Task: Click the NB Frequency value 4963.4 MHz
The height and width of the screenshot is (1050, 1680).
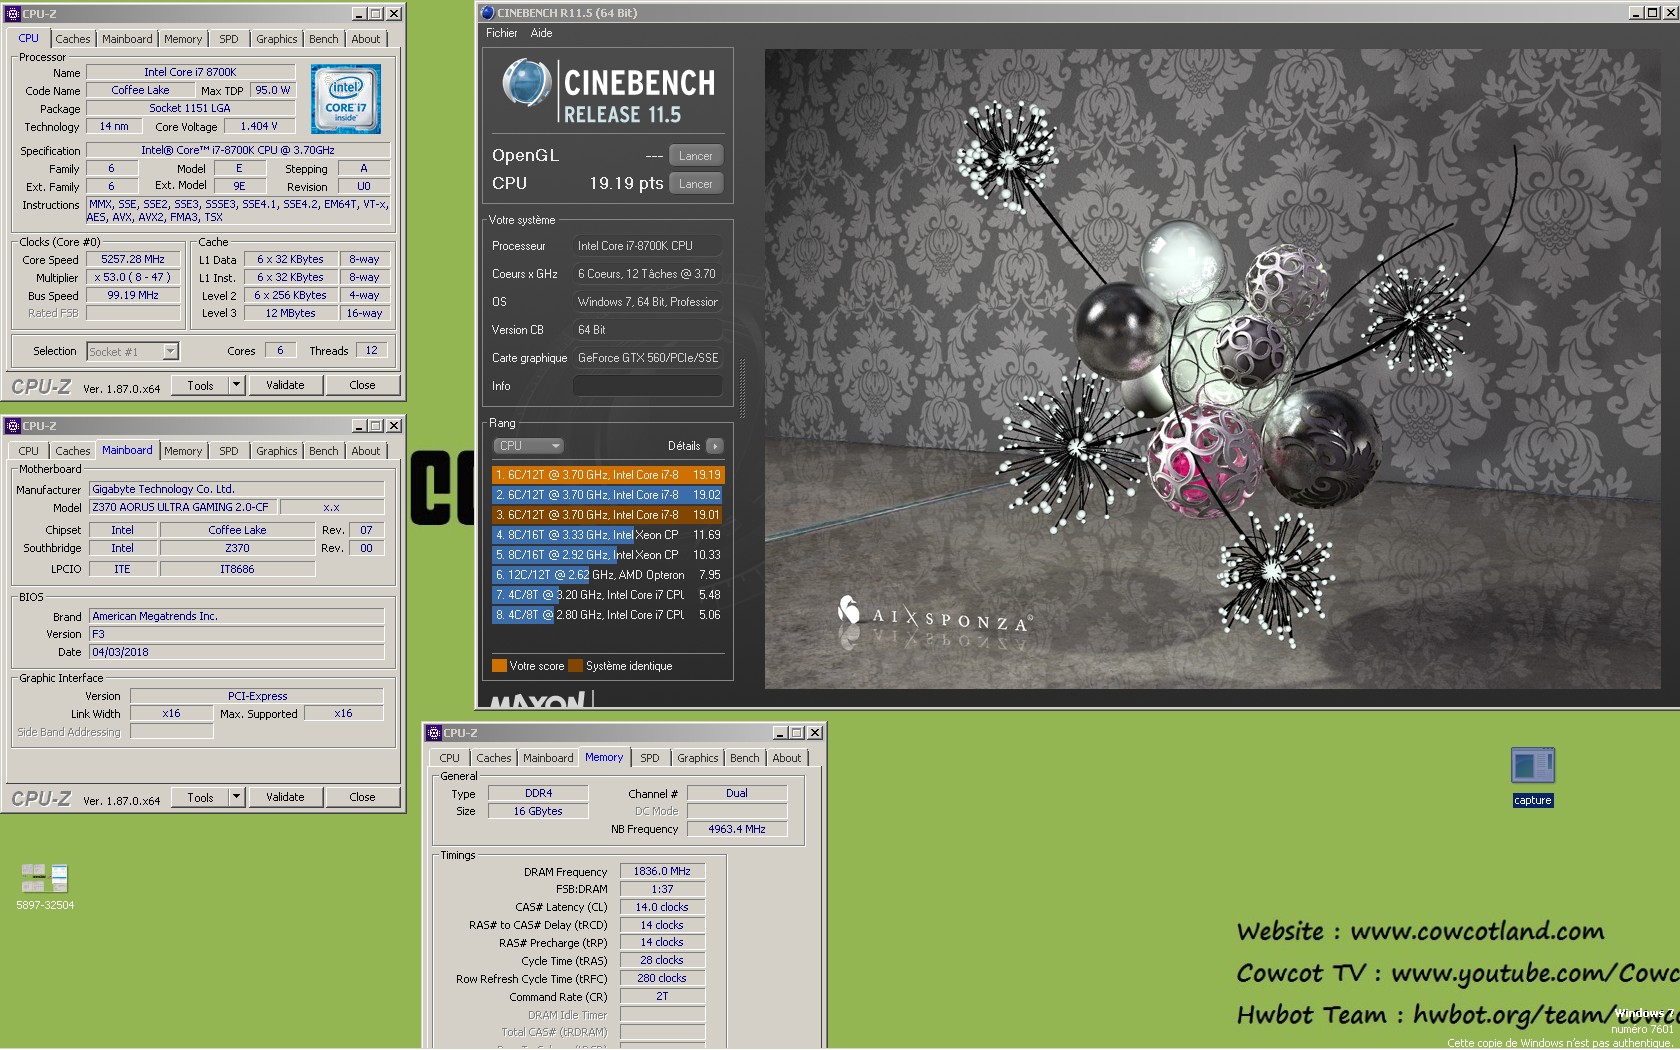Action: click(737, 829)
